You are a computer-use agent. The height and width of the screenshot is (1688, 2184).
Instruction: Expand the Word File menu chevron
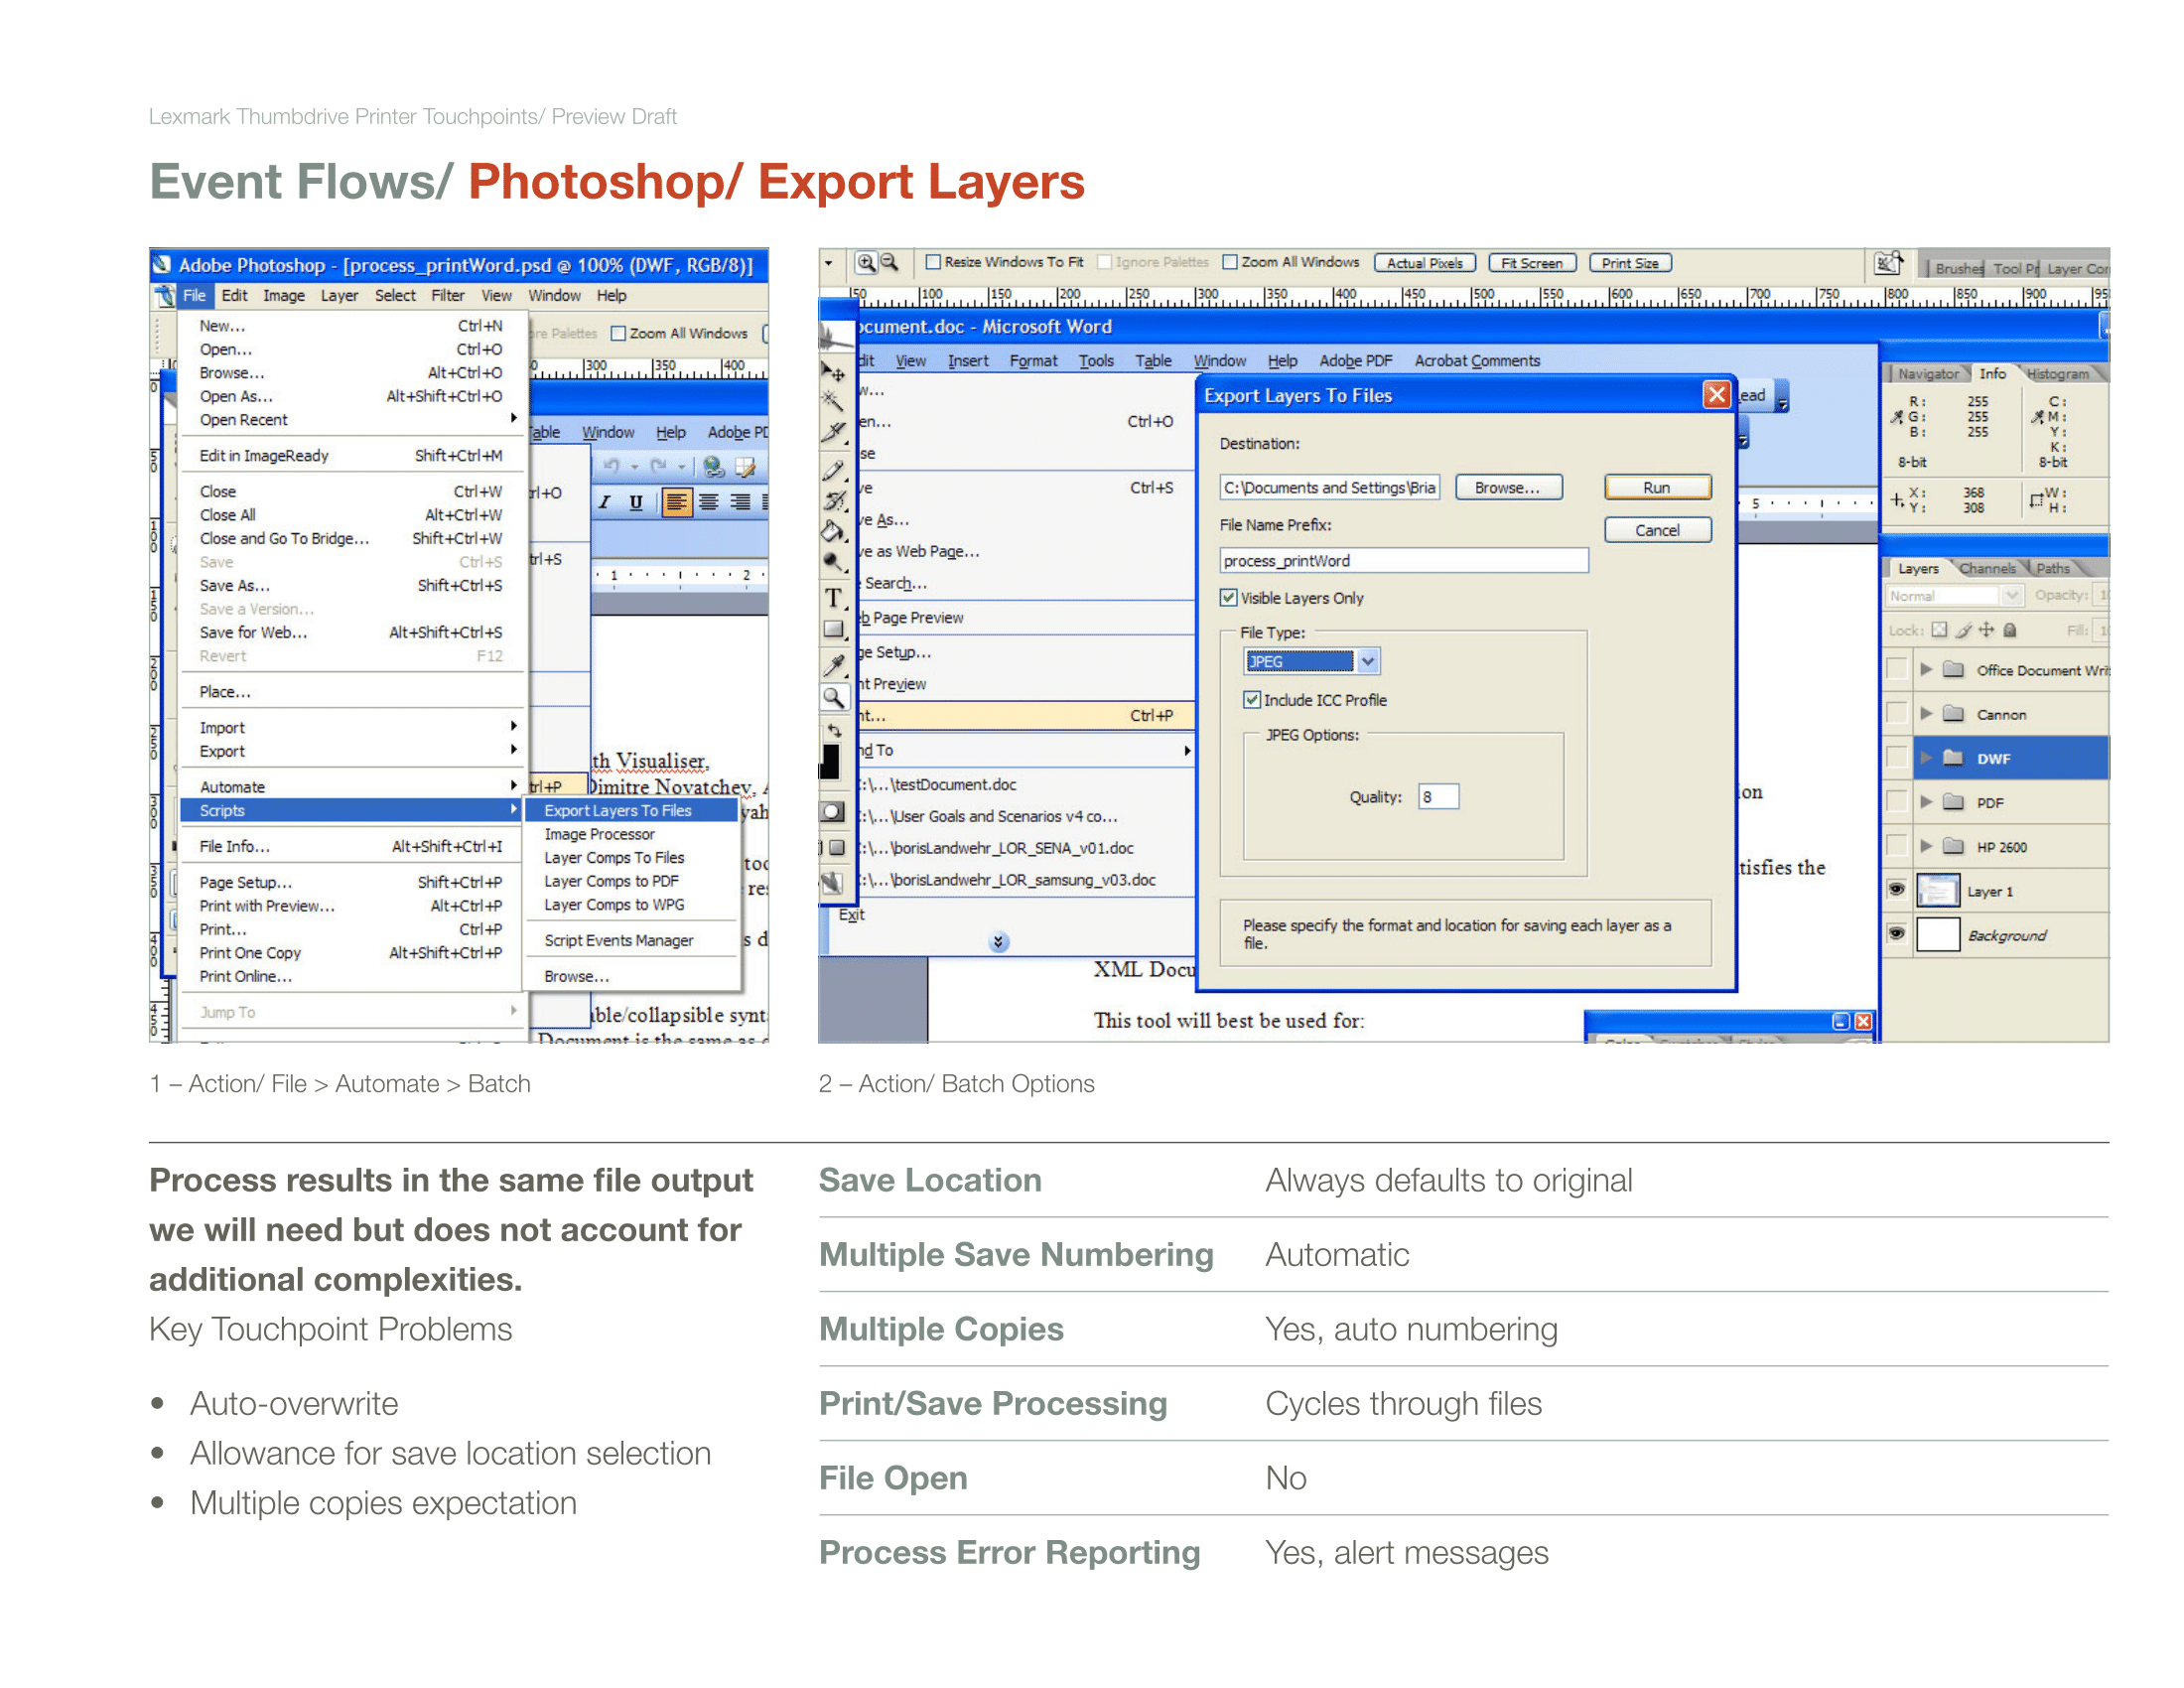pos(998,942)
